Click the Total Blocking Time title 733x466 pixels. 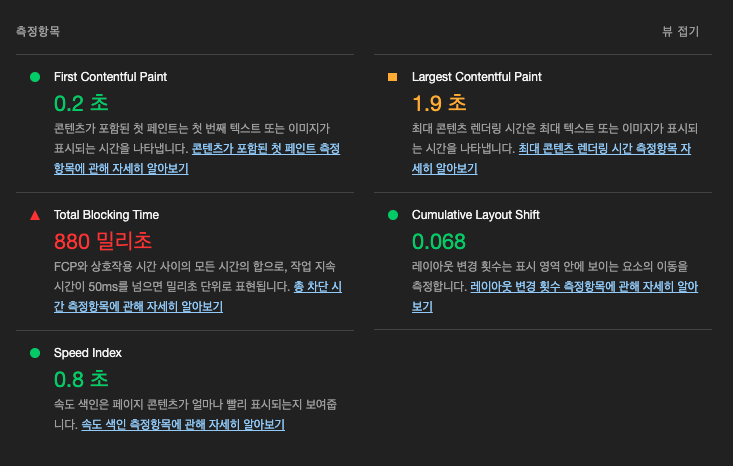[x=107, y=215]
